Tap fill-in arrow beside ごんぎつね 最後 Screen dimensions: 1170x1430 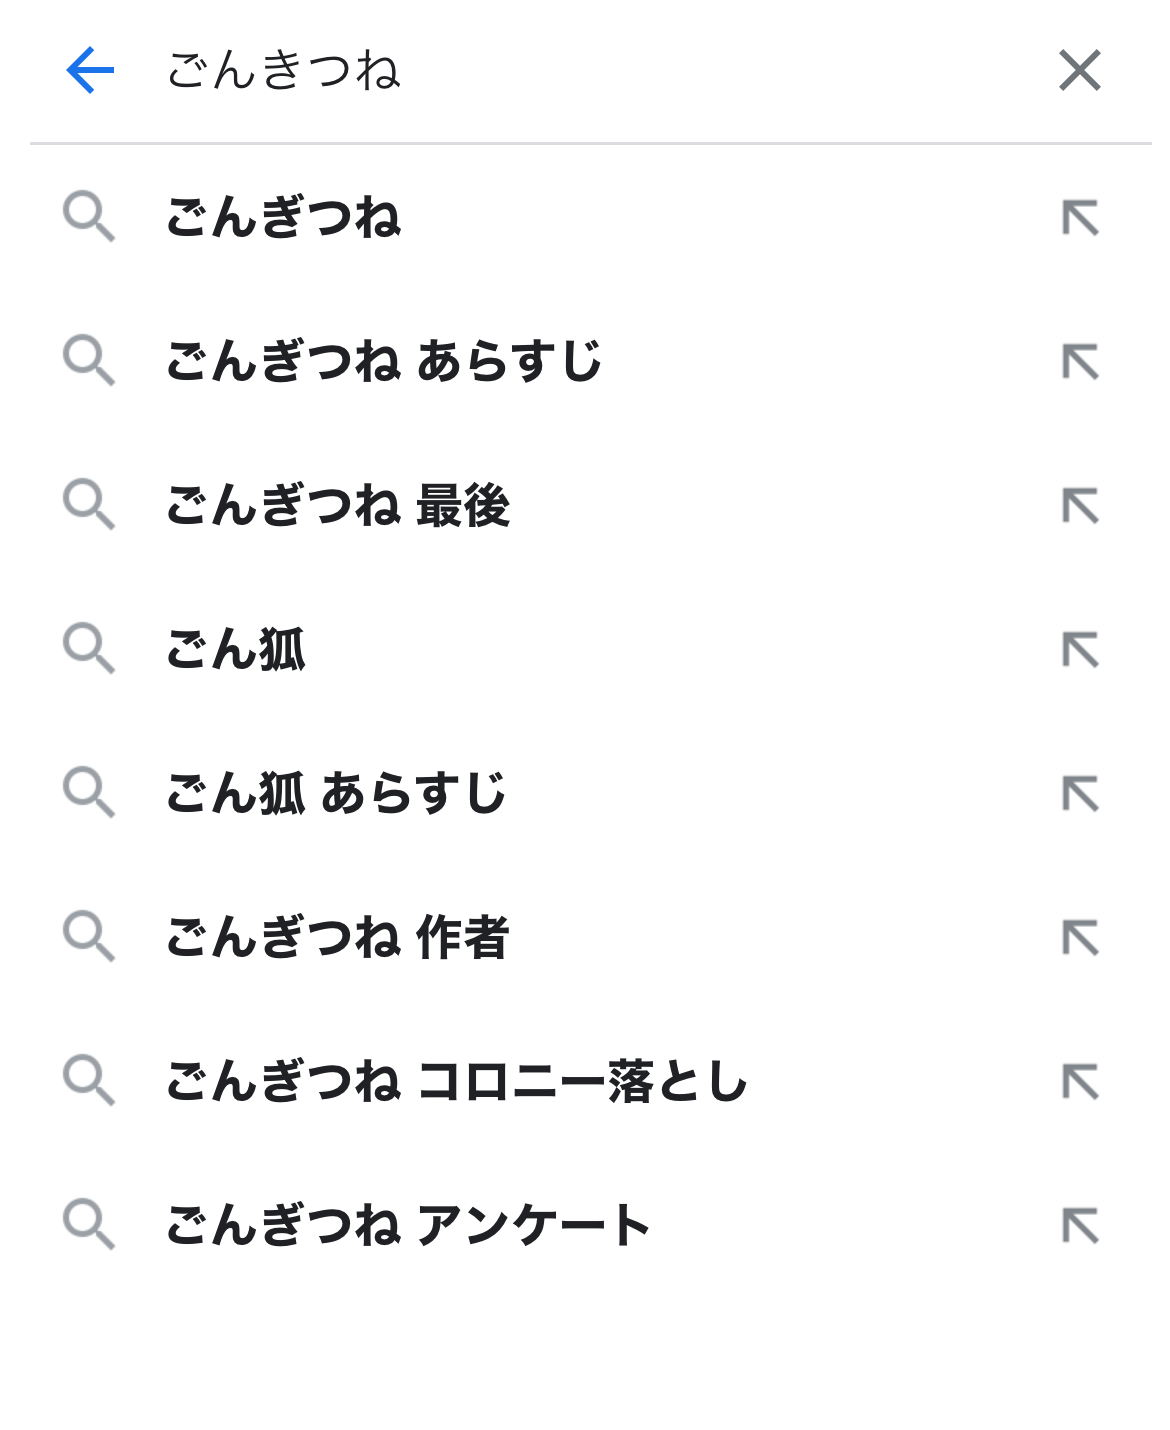1080,505
